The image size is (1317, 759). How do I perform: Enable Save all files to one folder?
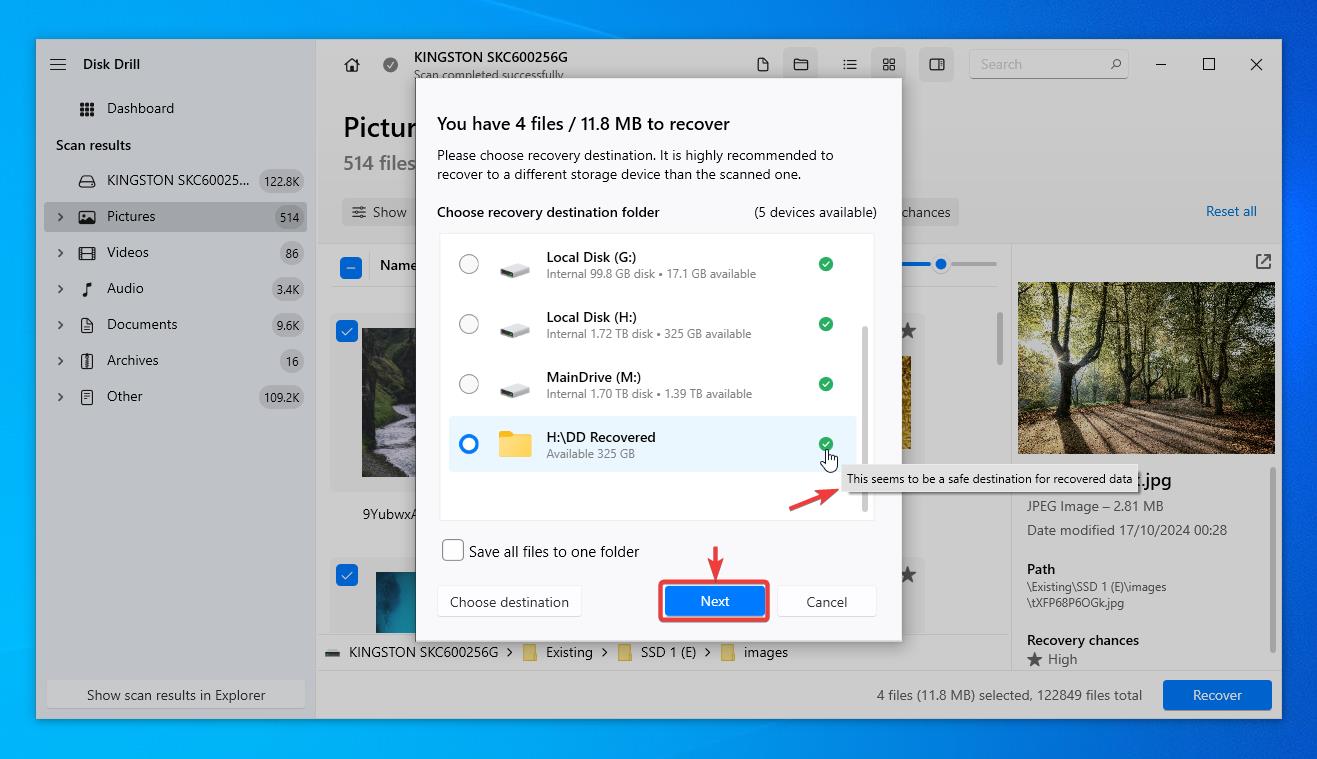pyautogui.click(x=453, y=551)
